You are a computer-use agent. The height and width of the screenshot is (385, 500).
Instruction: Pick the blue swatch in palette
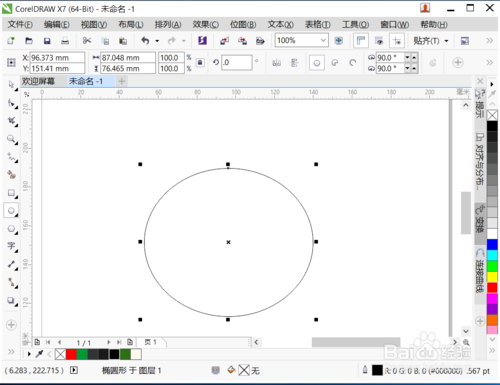point(492,244)
